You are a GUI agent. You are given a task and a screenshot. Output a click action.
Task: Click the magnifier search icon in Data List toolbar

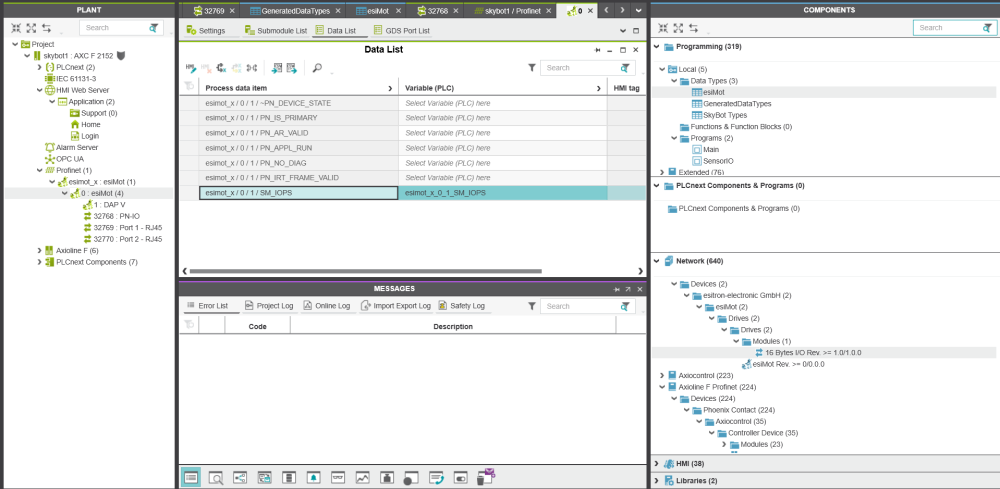coord(317,68)
